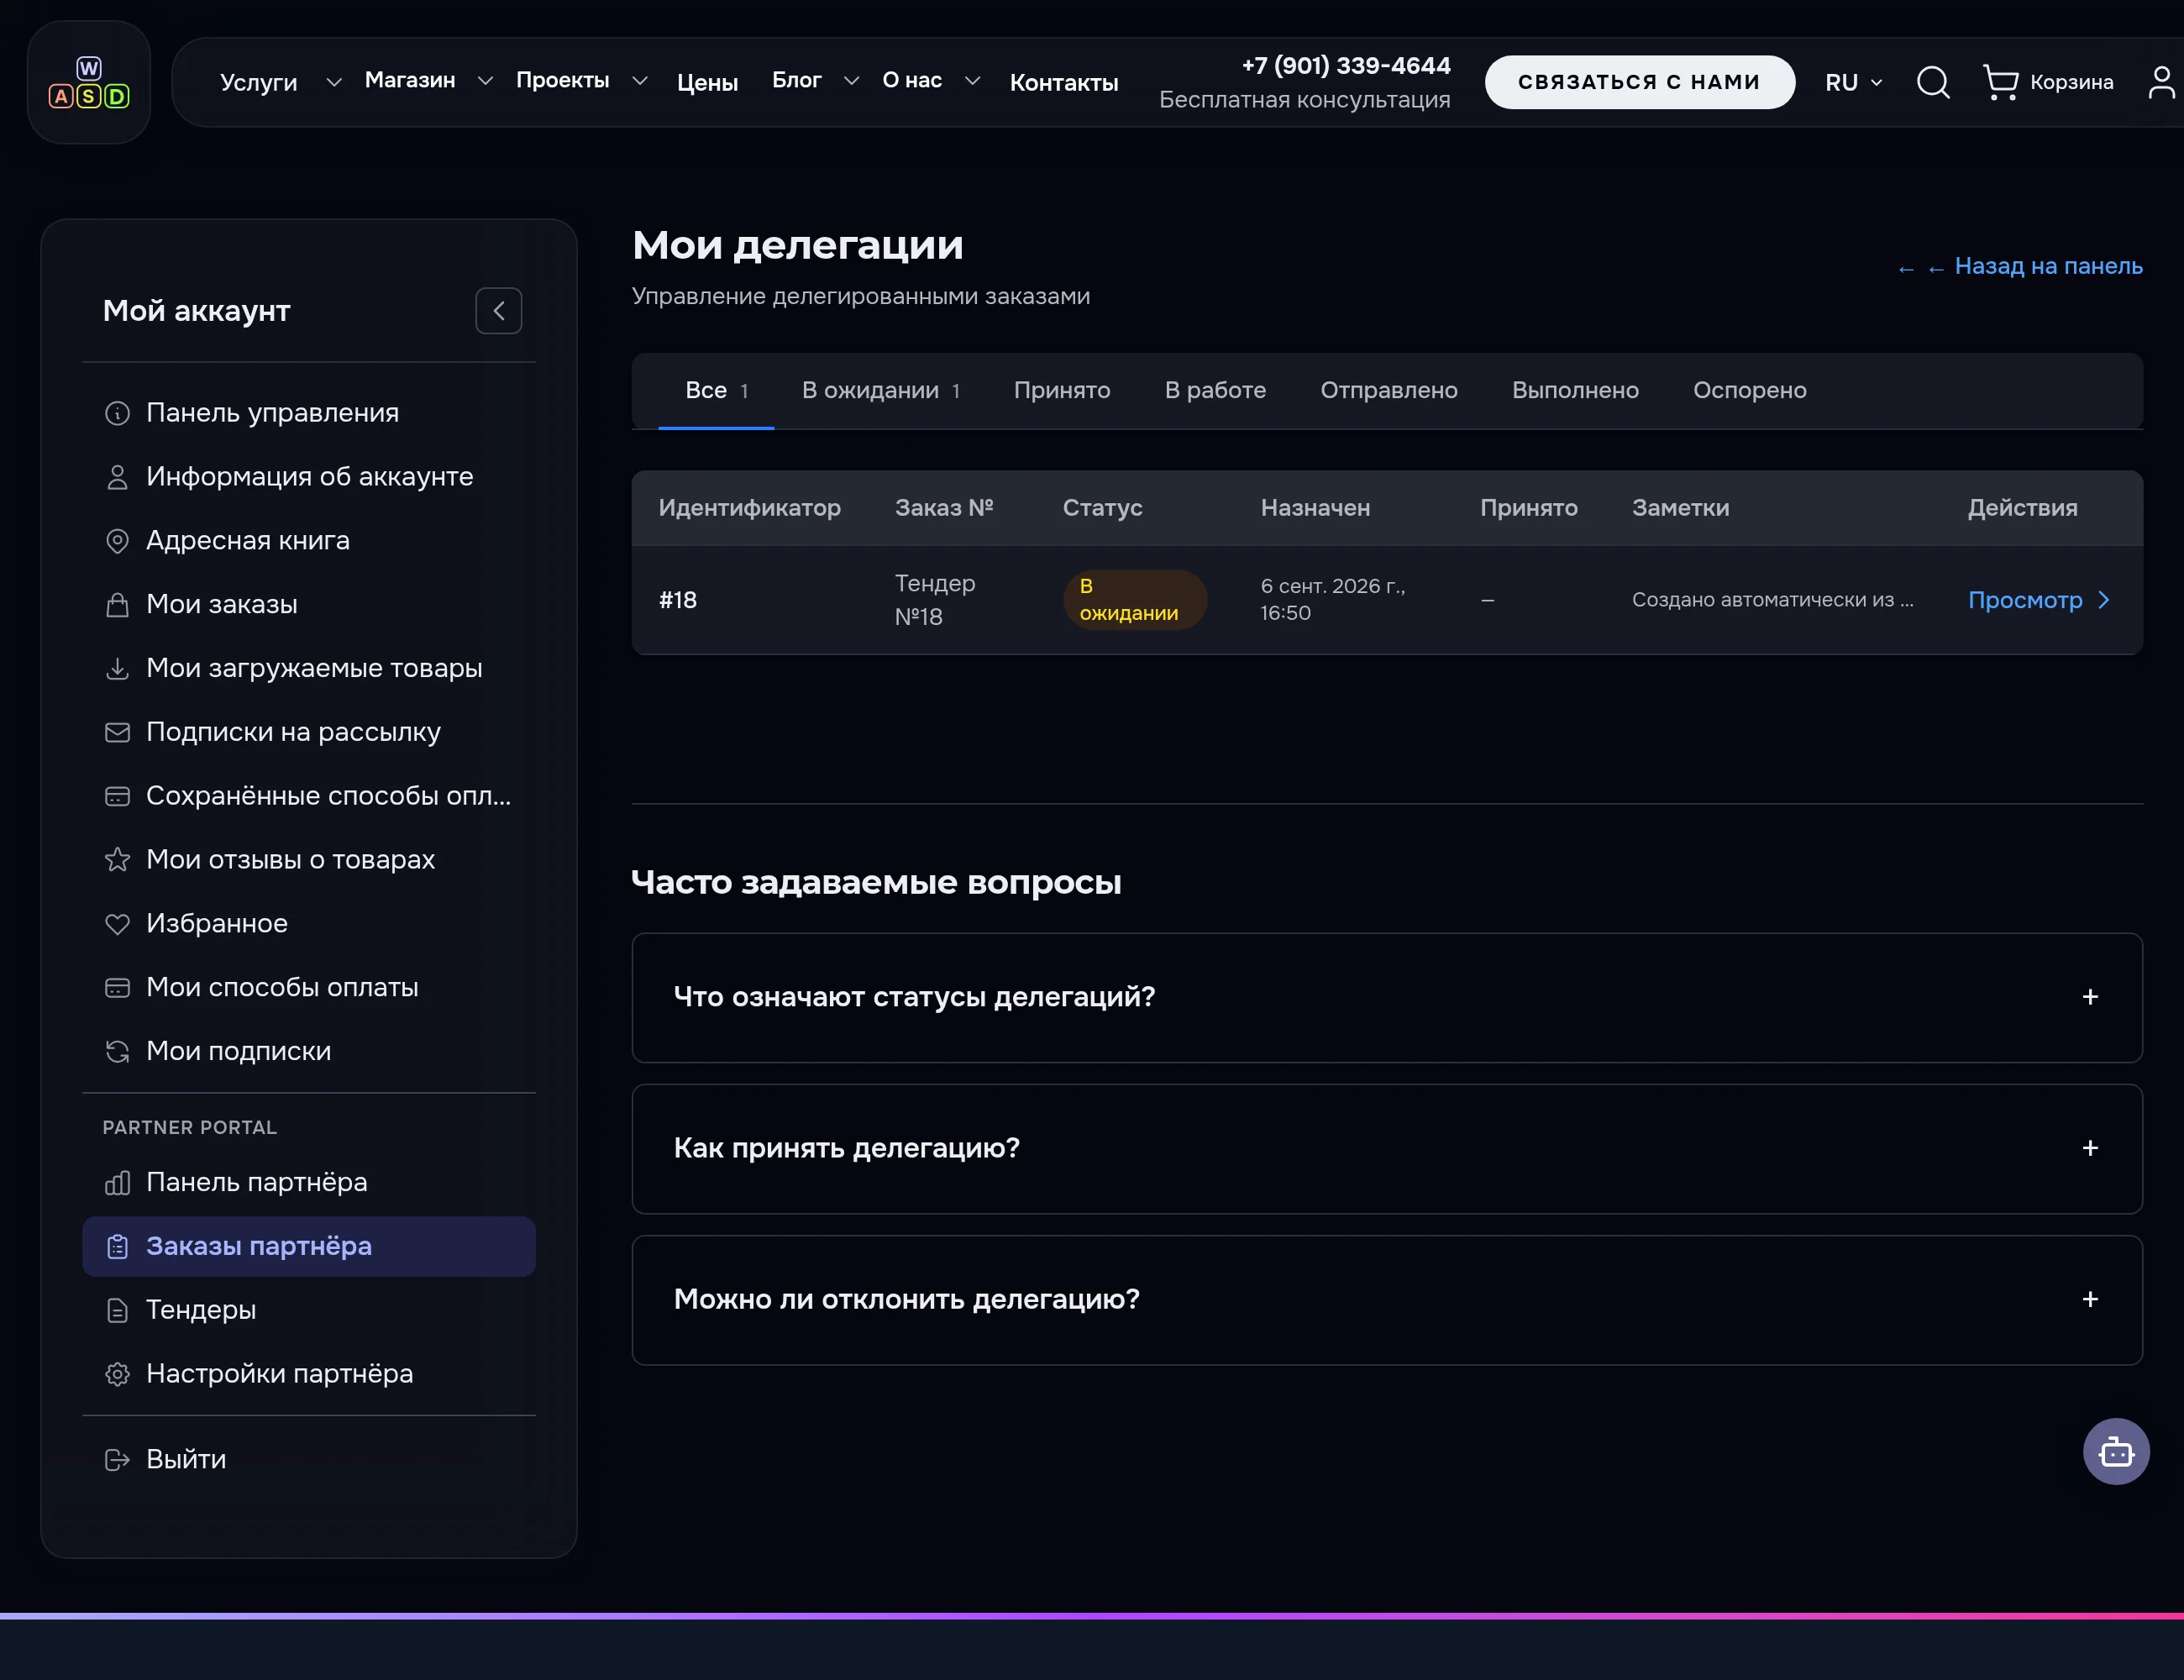
Task: Click the Мои заказы bag icon
Action: (x=117, y=605)
